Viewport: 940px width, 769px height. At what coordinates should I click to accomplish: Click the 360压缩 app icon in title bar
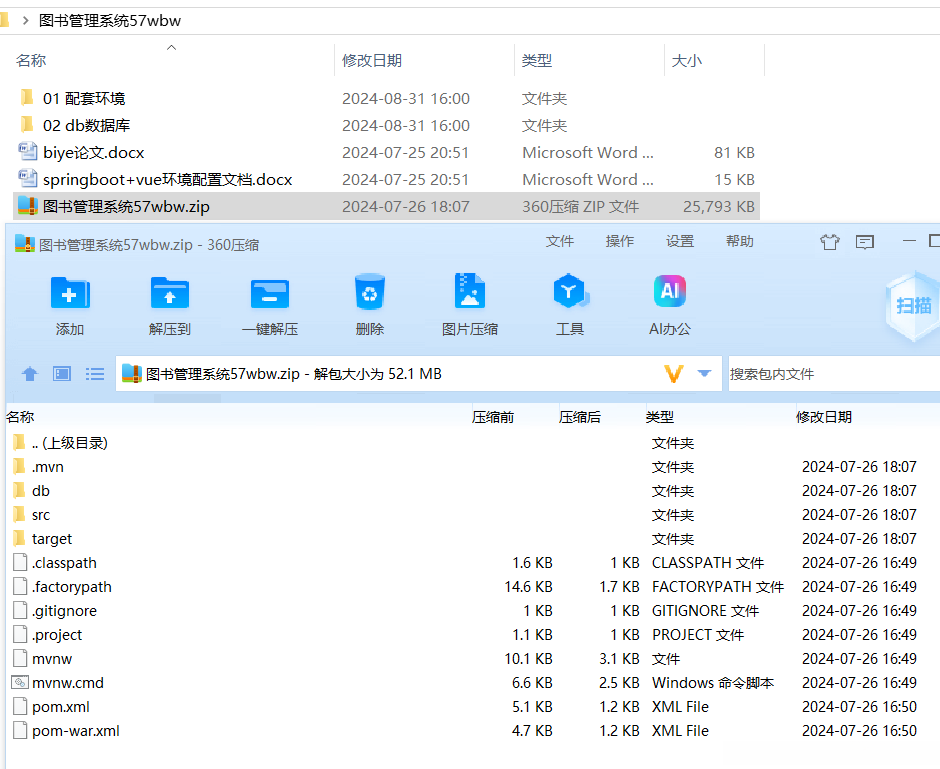[25, 243]
